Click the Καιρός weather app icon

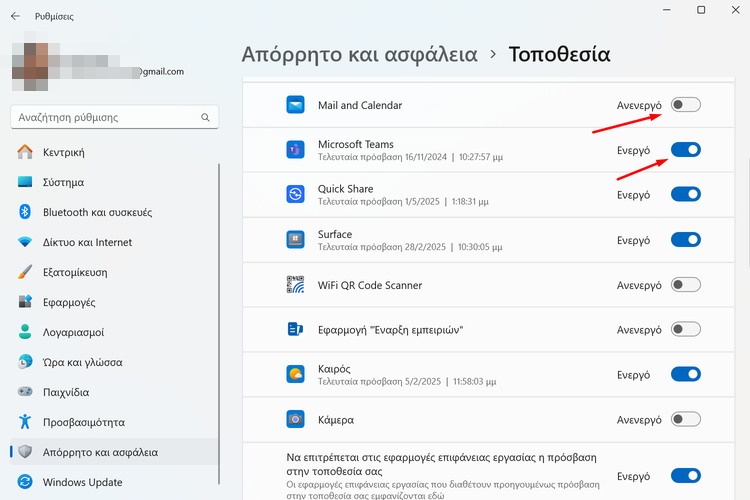(x=296, y=374)
